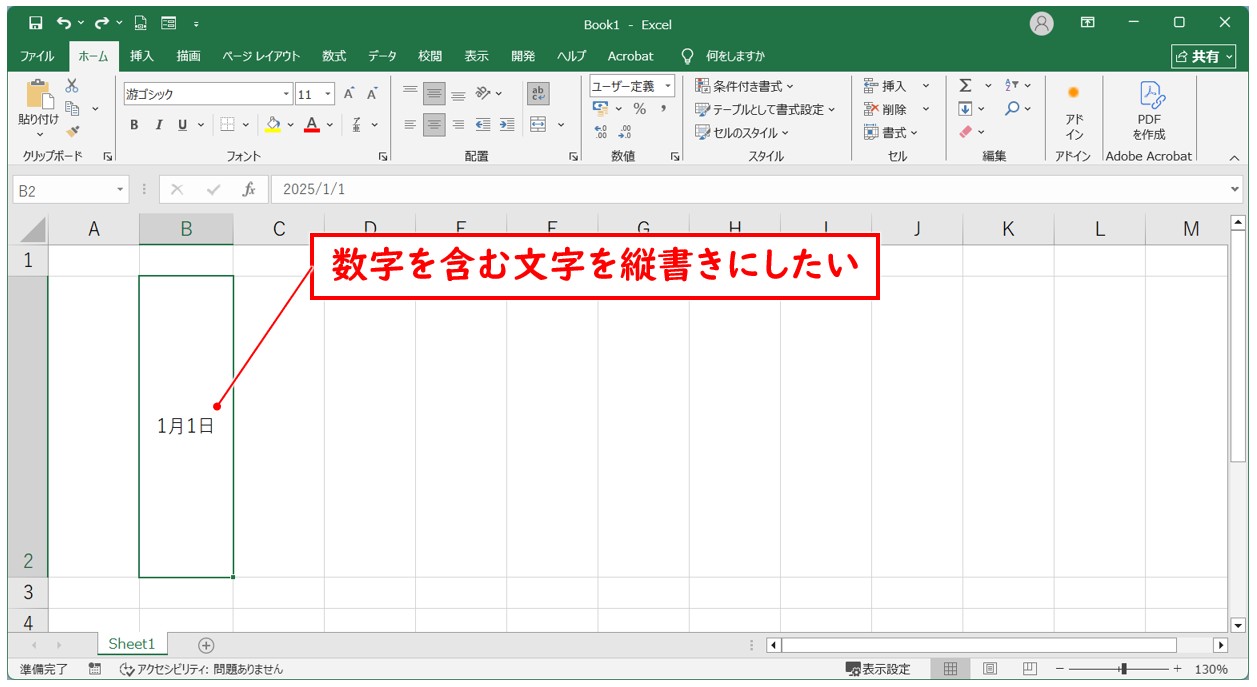Image resolution: width=1257 pixels, height=687 pixels.
Task: Click the phonetic guide (ruby) icon
Action: click(x=357, y=125)
